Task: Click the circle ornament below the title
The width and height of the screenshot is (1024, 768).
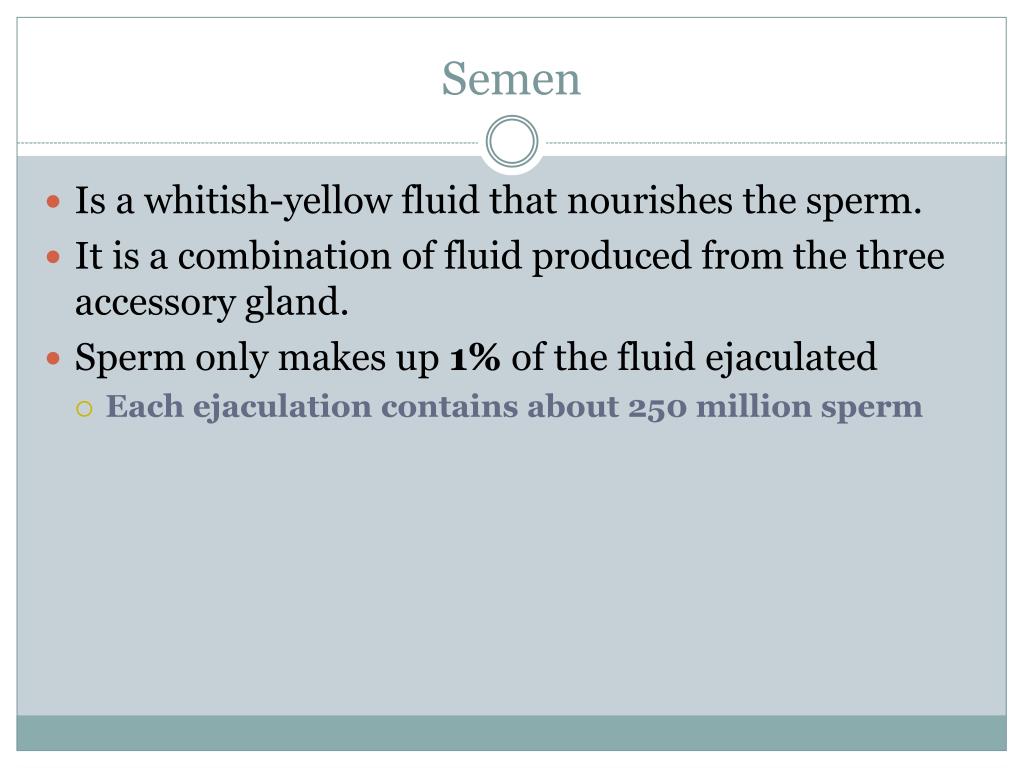Action: pyautogui.click(x=512, y=141)
